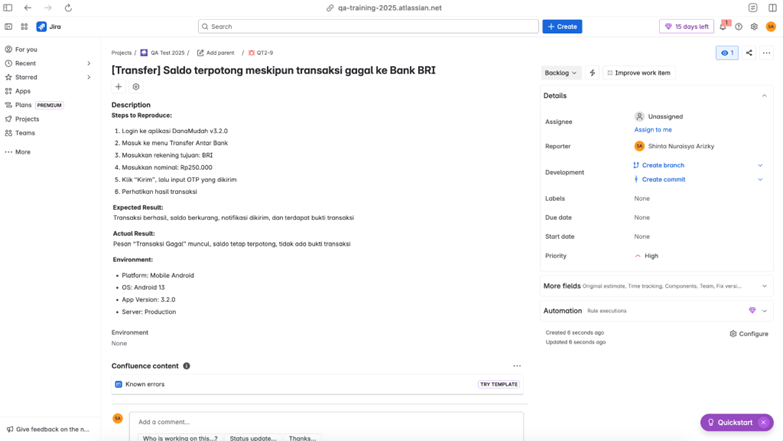Screen dimensions: 783x441
Task: Click Assign to me link
Action: click(x=653, y=129)
